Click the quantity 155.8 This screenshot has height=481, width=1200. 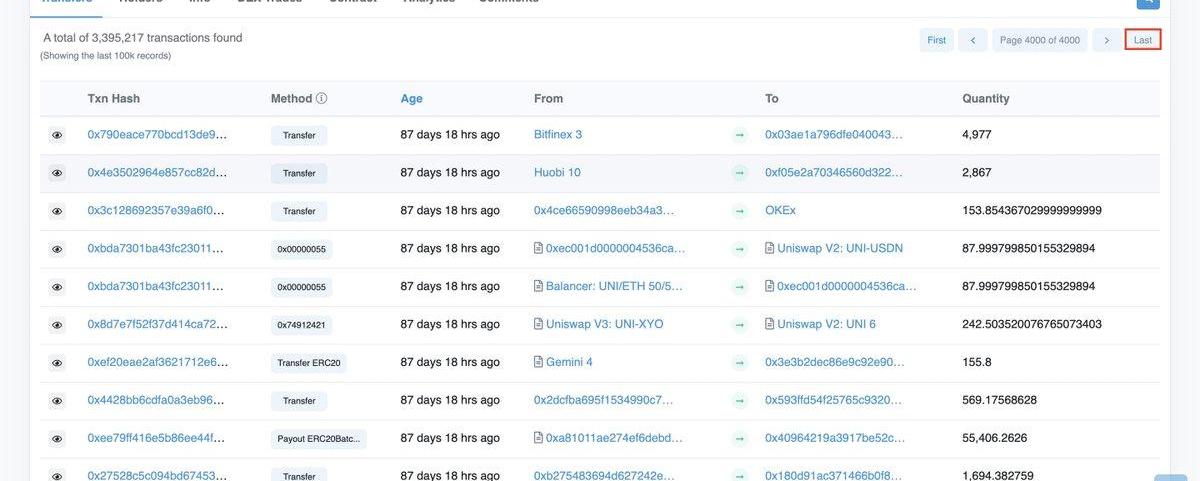(977, 362)
